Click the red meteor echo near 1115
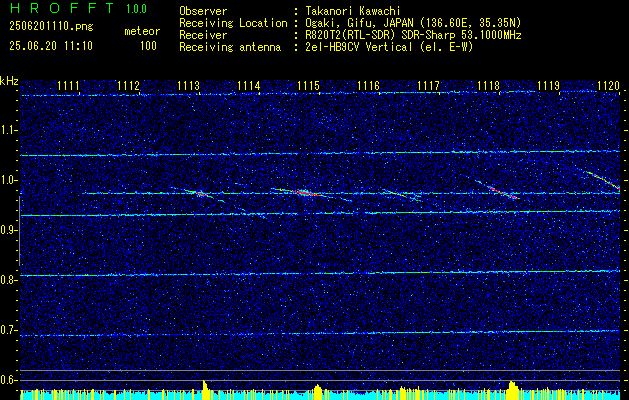Viewport: 629px width, 400px height. click(304, 193)
